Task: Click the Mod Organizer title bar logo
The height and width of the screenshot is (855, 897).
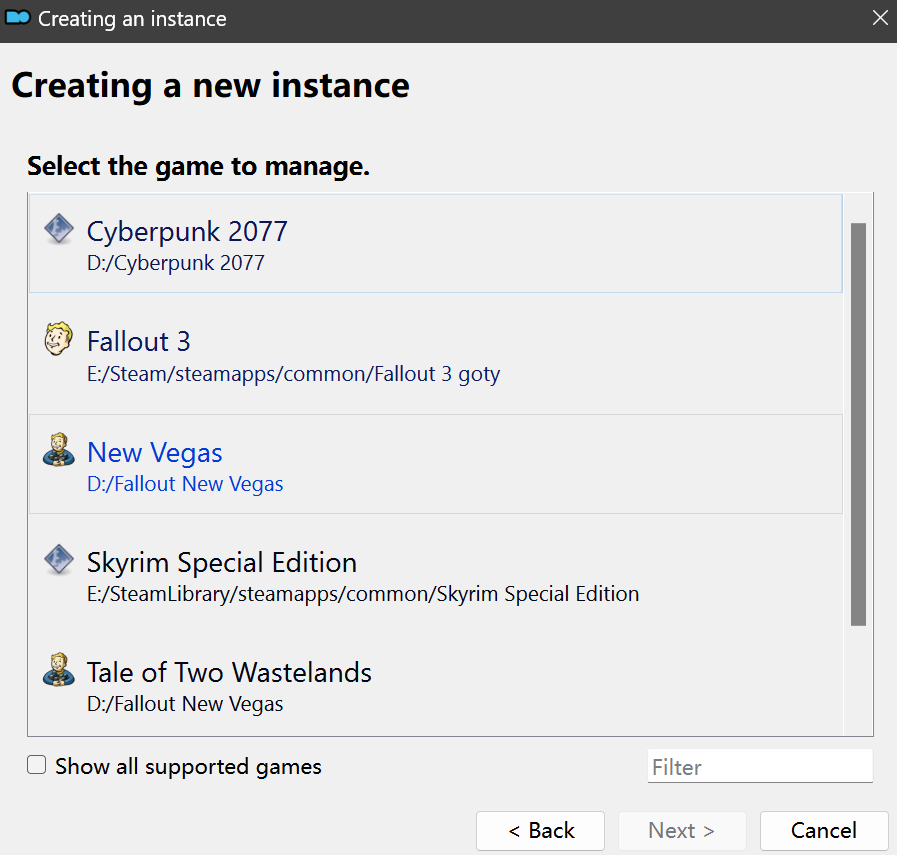Action: (x=17, y=18)
